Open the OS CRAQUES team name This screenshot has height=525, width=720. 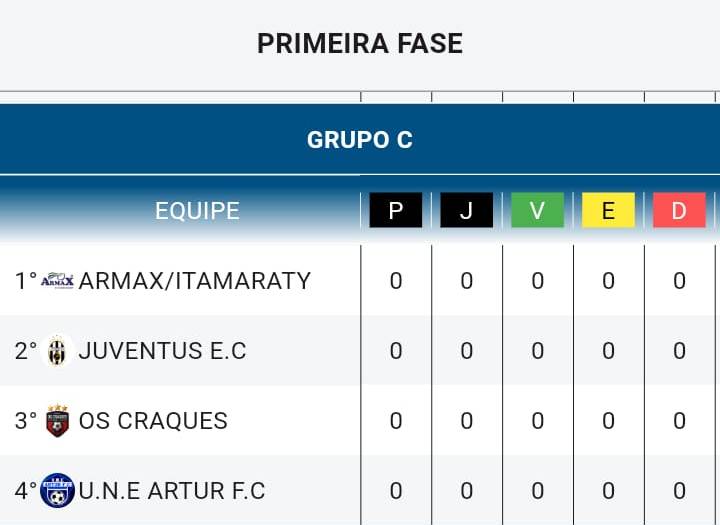(x=153, y=421)
